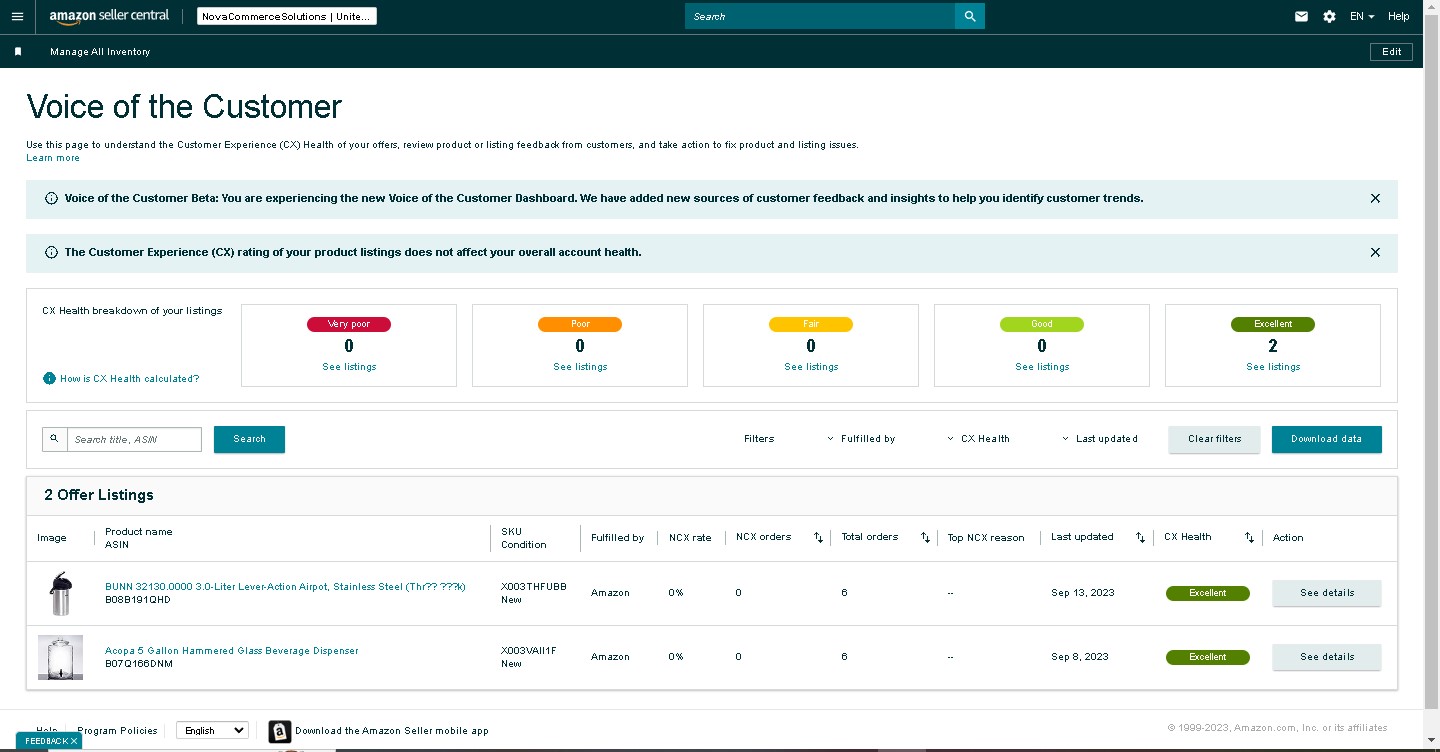Open Help in the top header

(1399, 16)
